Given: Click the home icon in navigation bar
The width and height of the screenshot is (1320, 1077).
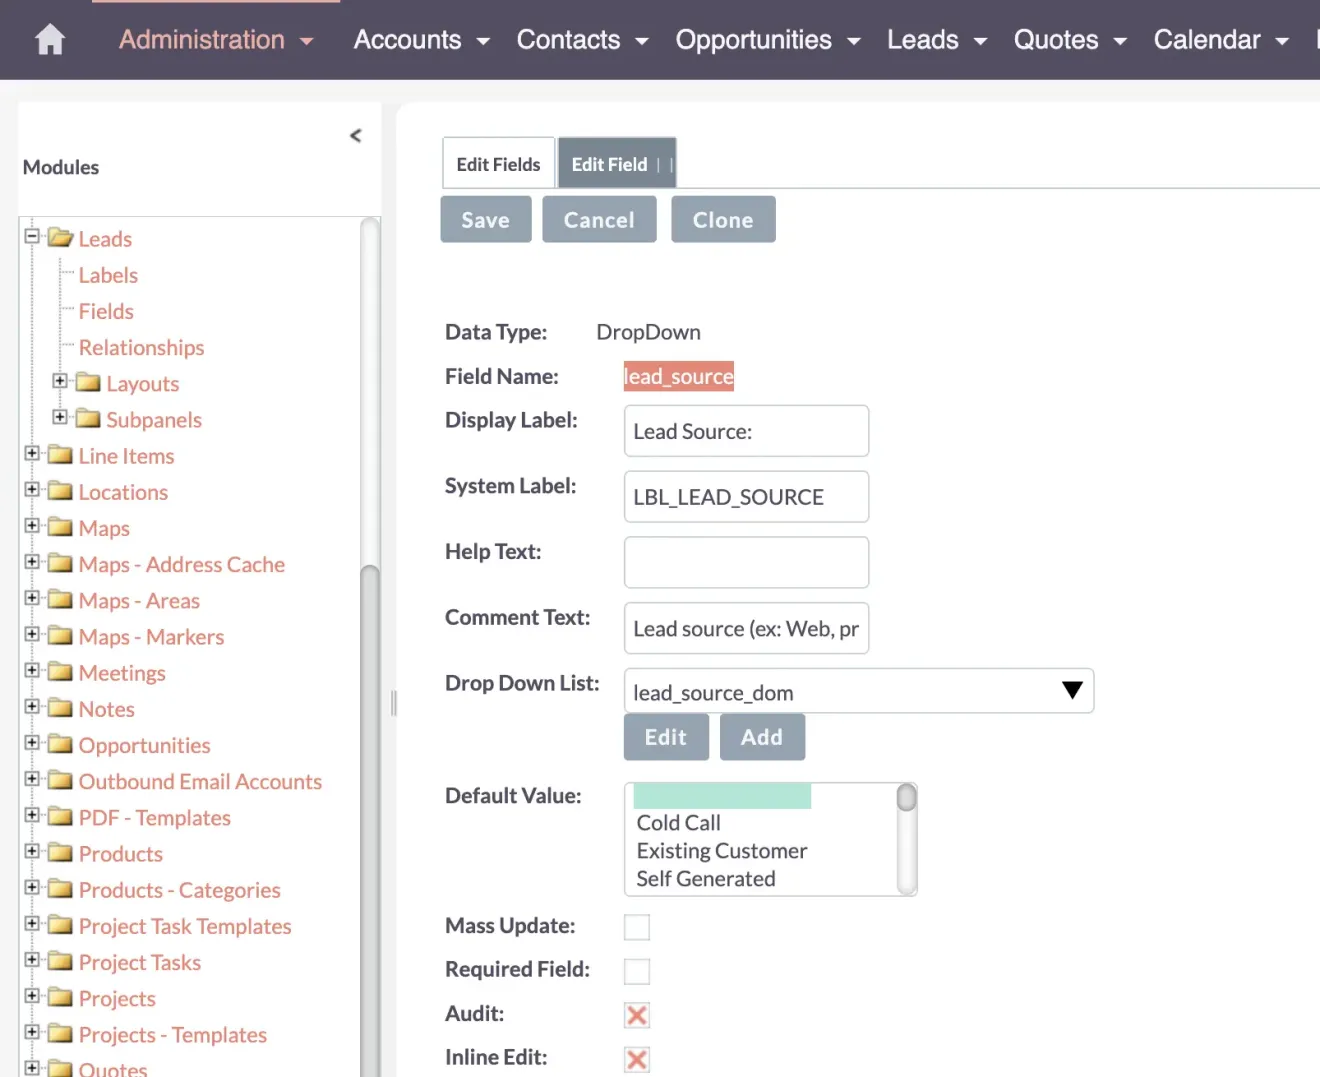Looking at the screenshot, I should (x=48, y=39).
